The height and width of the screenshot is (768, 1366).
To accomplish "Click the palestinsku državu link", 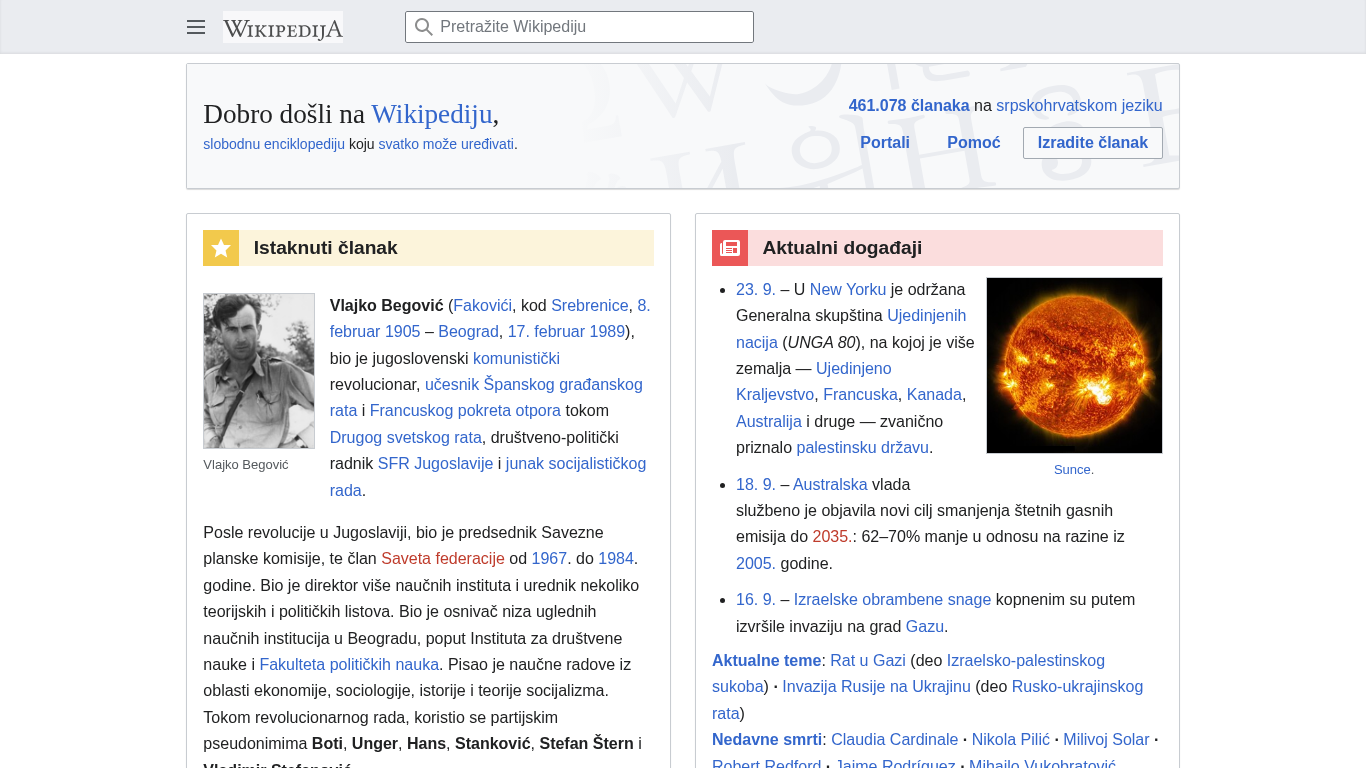I will (862, 448).
